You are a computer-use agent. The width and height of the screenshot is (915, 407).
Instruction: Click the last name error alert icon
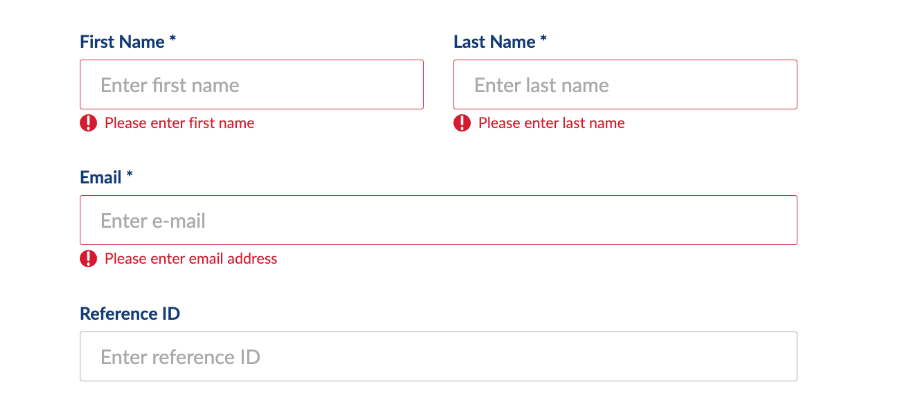(462, 123)
